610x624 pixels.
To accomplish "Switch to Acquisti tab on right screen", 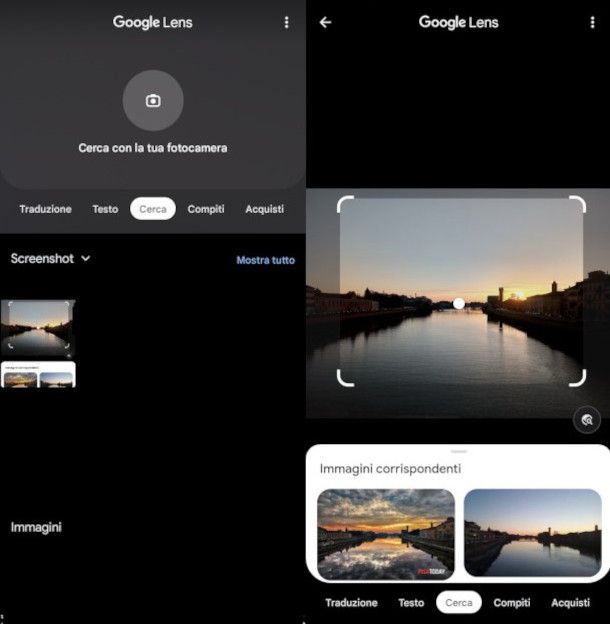I will 571,603.
